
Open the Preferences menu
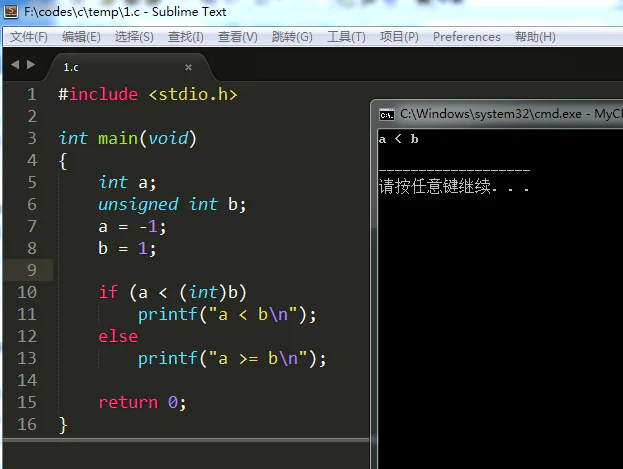(466, 37)
